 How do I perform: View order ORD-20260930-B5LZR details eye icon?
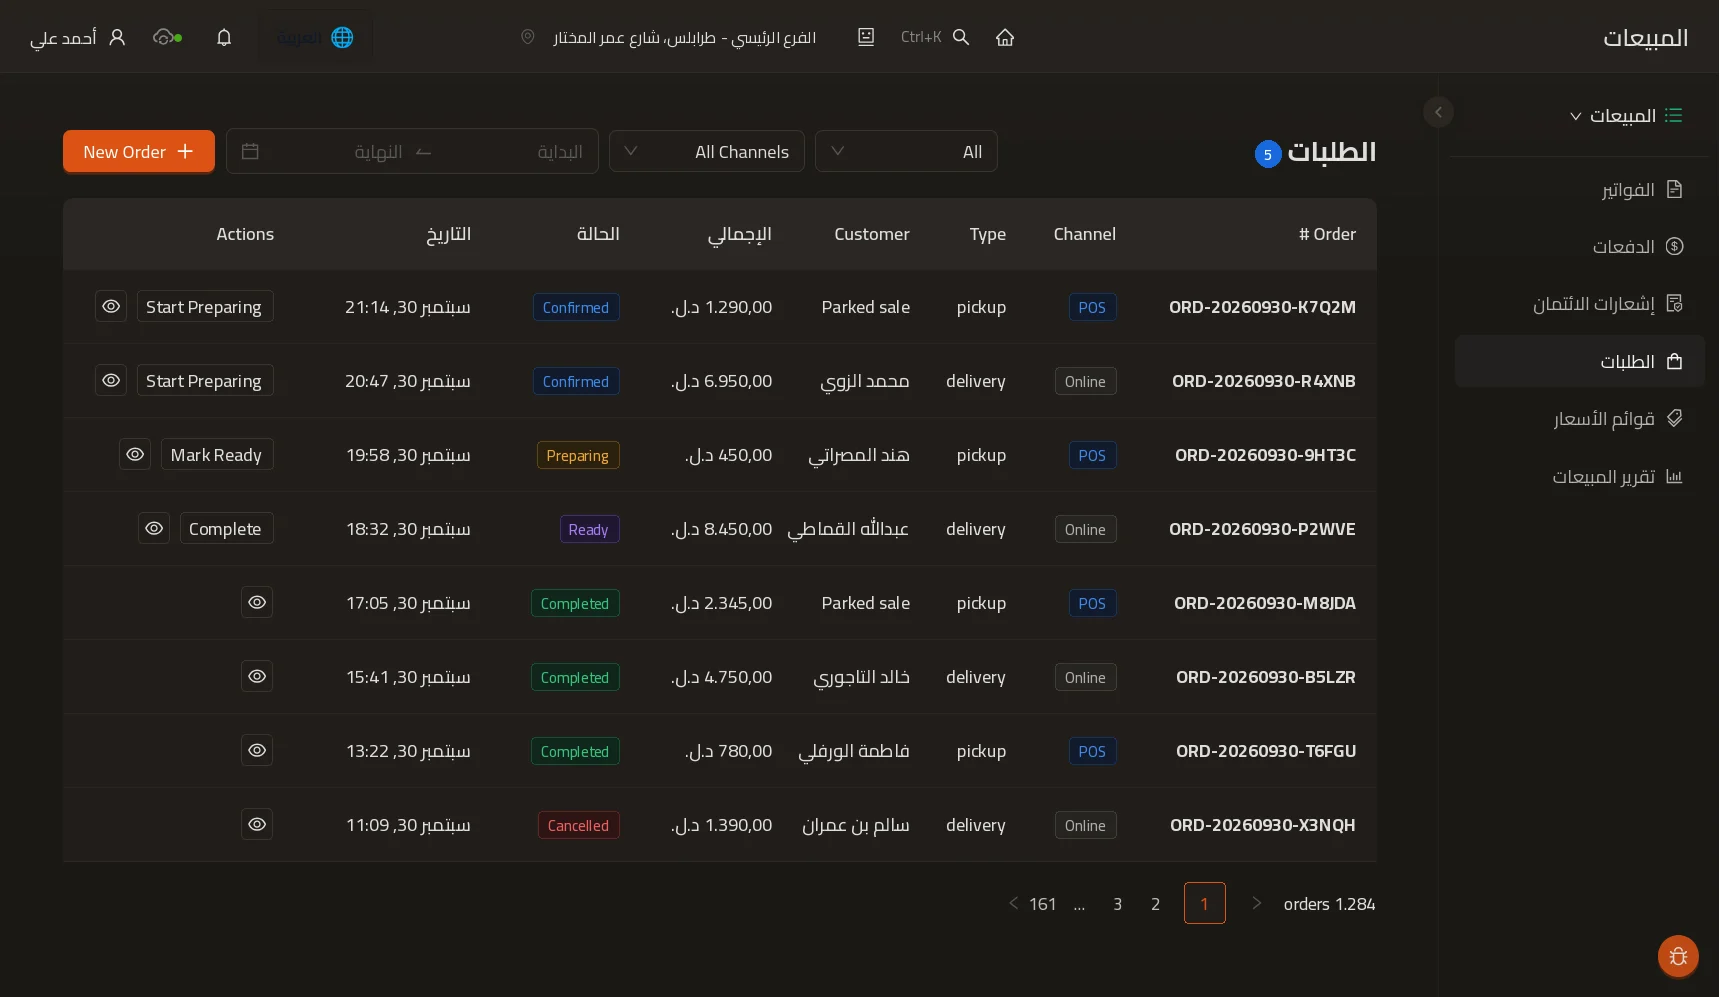tap(257, 676)
